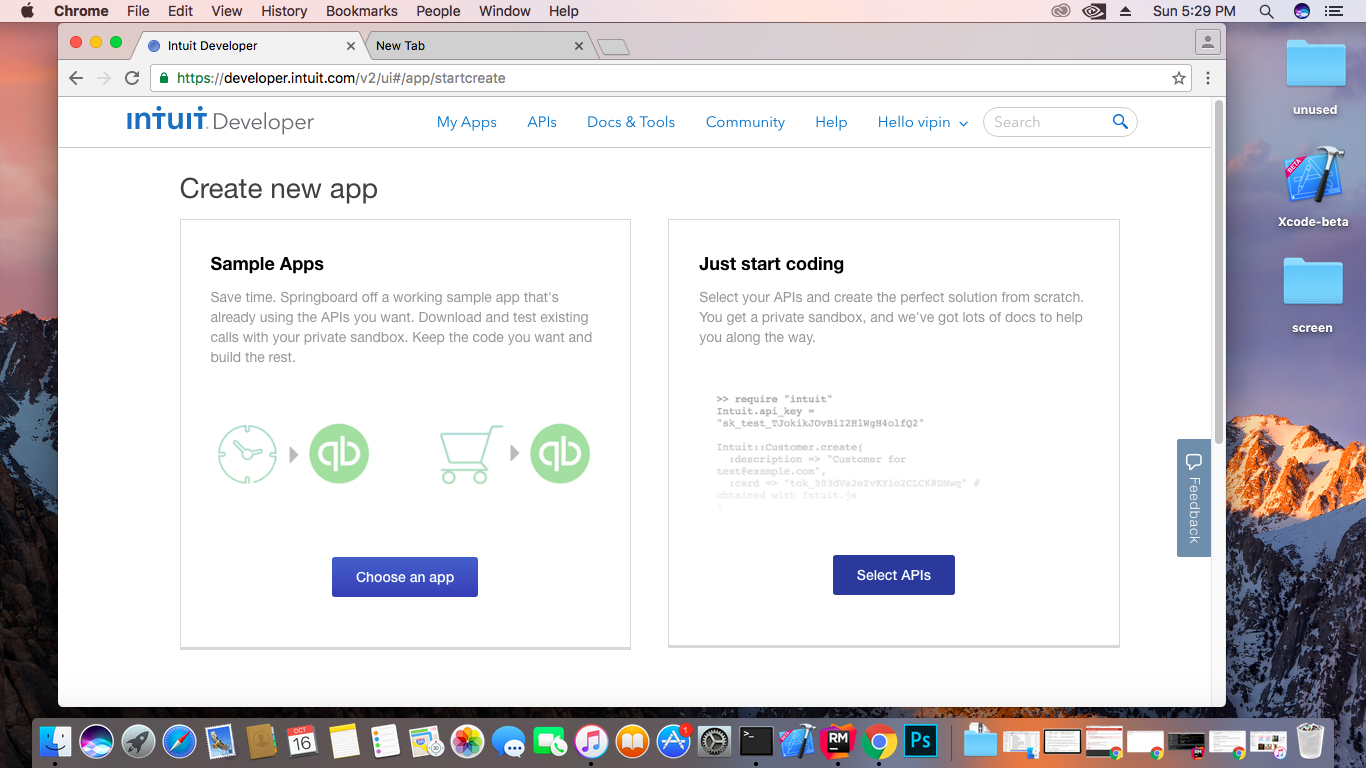This screenshot has width=1366, height=768.
Task: Open the Window menu
Action: click(505, 11)
